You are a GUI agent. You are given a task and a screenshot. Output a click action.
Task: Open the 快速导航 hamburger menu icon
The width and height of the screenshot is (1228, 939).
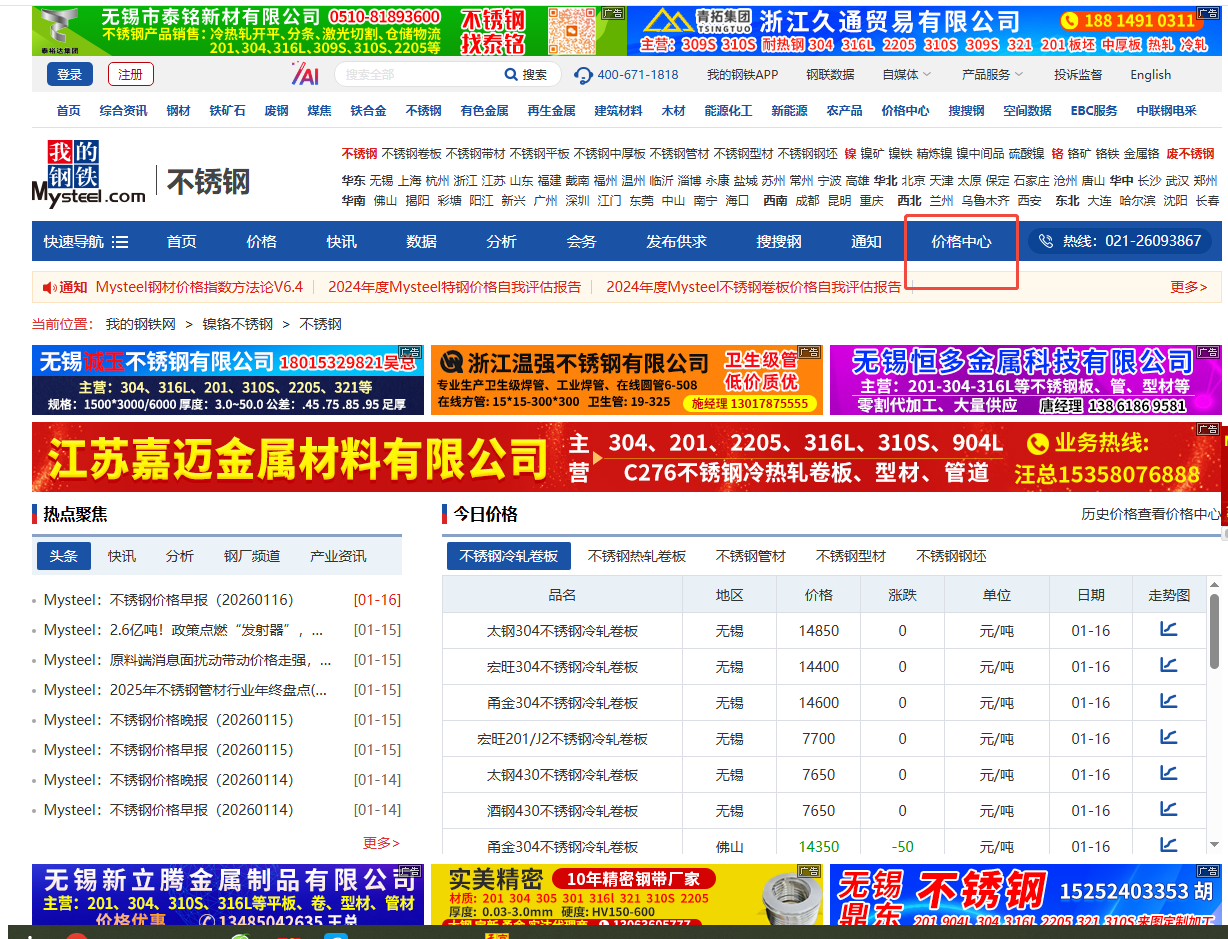tap(120, 242)
